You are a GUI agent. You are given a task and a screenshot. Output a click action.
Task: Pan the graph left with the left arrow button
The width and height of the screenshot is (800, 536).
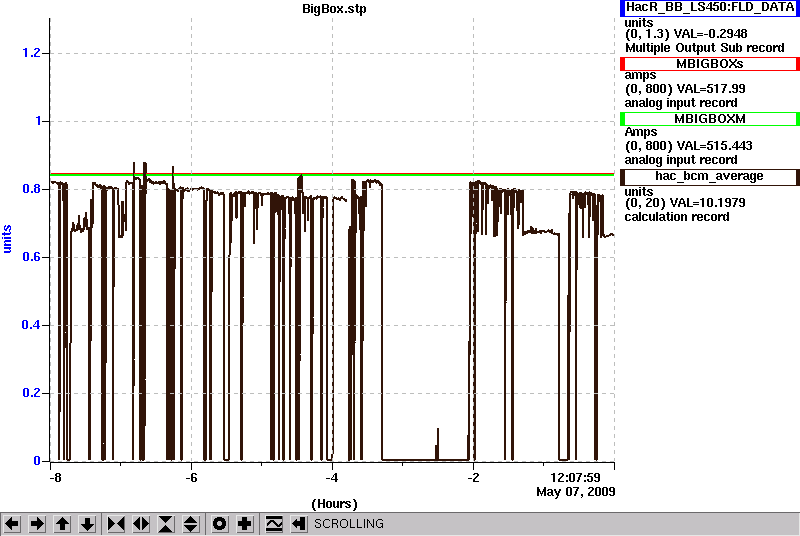point(12,524)
